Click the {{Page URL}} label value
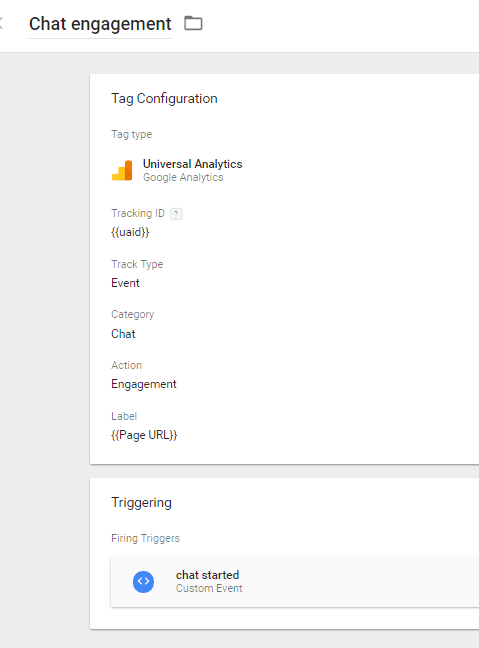Screen dimensions: 479x648 [144, 435]
